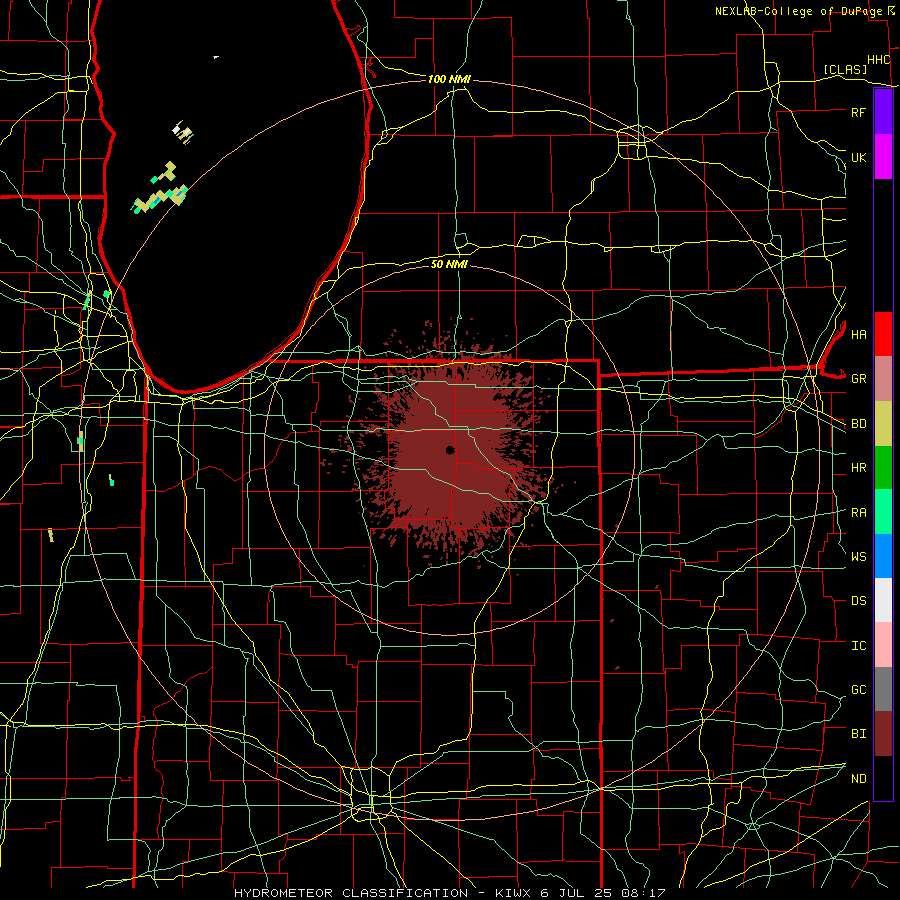Click the BD yellow legend swatch
This screenshot has height=900, width=900.
(883, 424)
